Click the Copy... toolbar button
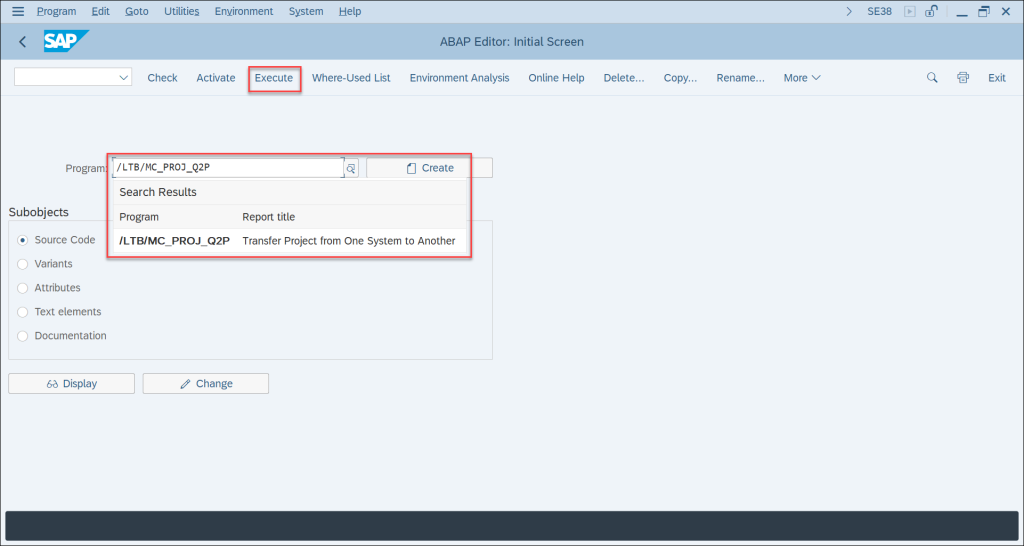This screenshot has height=546, width=1024. [680, 78]
